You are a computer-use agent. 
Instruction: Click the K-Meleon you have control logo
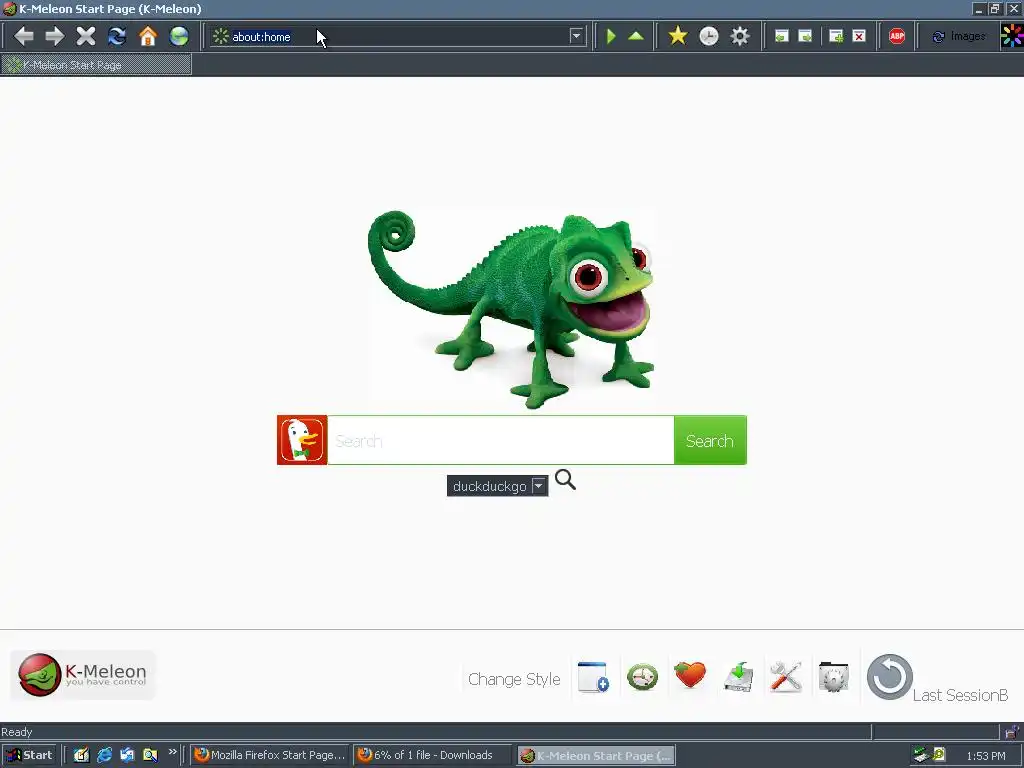(x=83, y=675)
